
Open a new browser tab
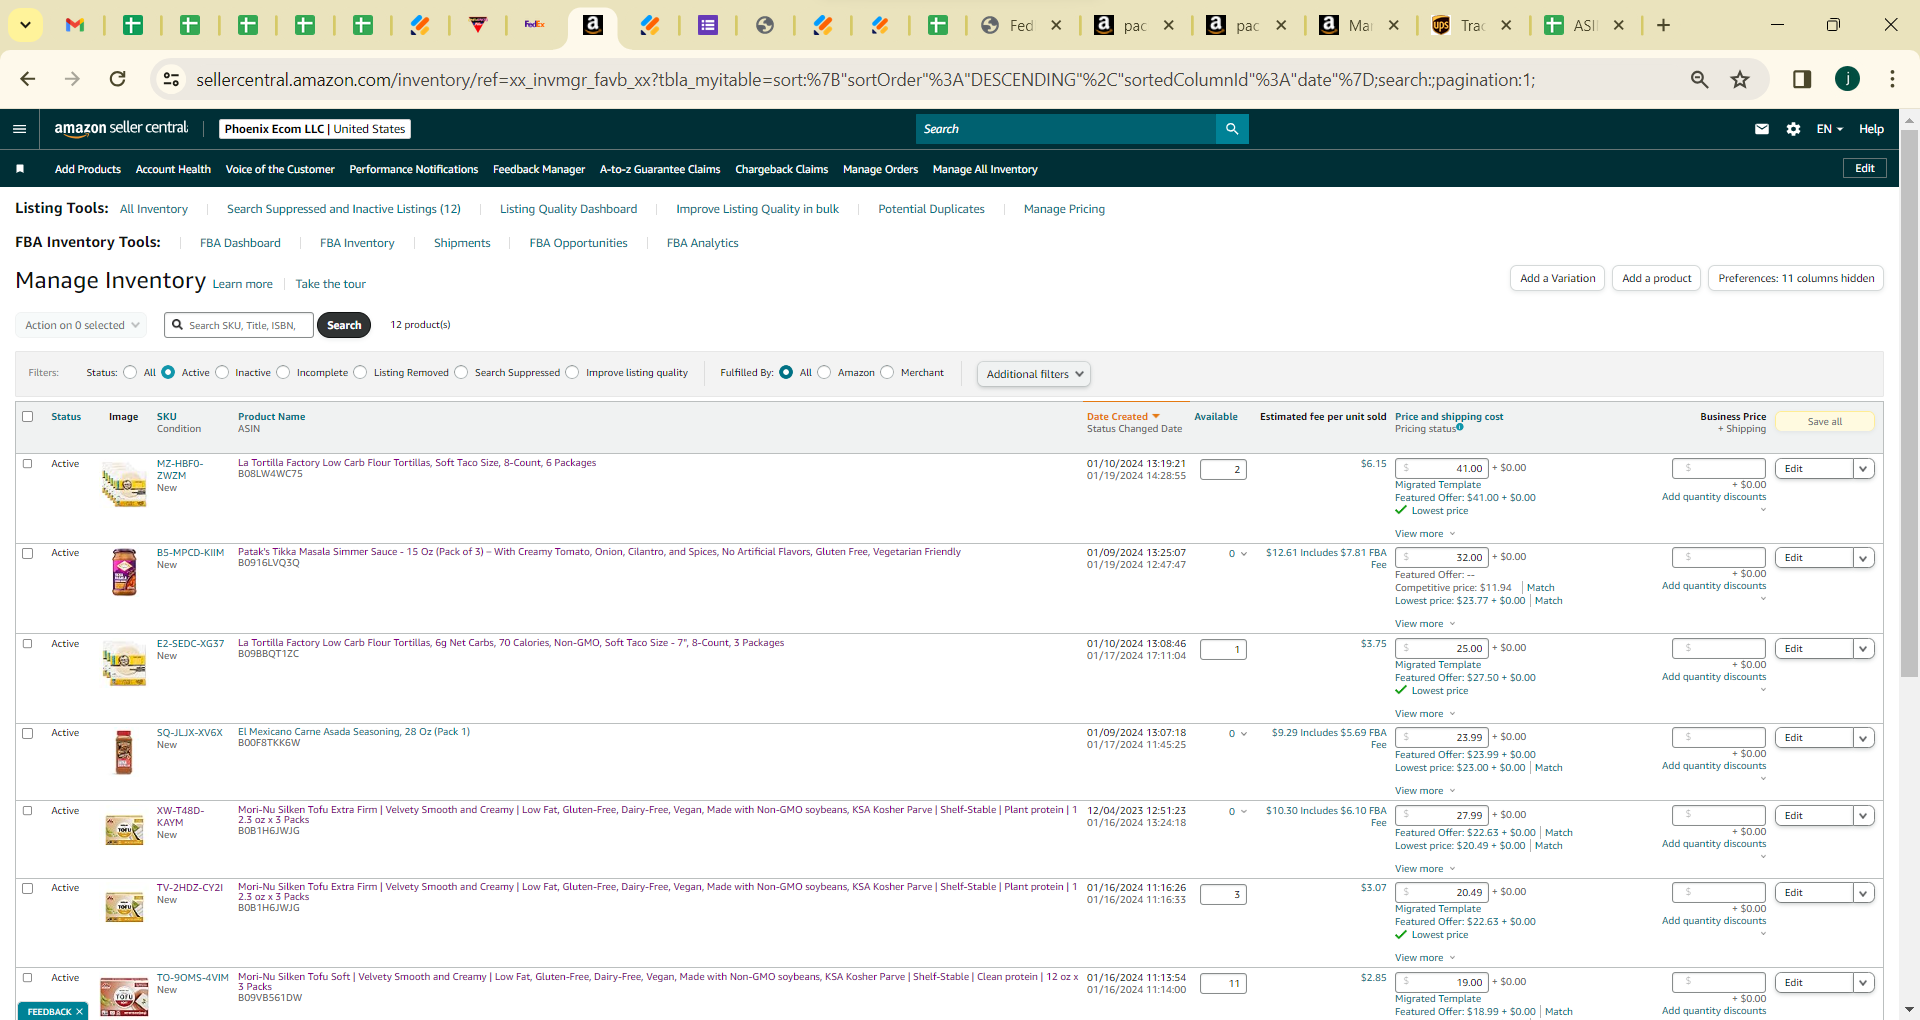point(1663,25)
